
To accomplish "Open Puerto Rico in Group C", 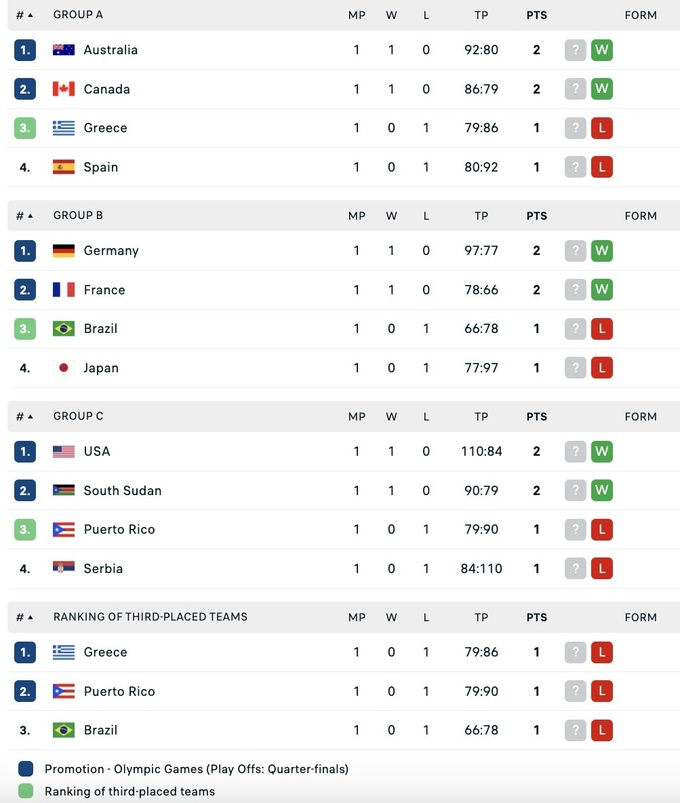I will pyautogui.click(x=119, y=530).
